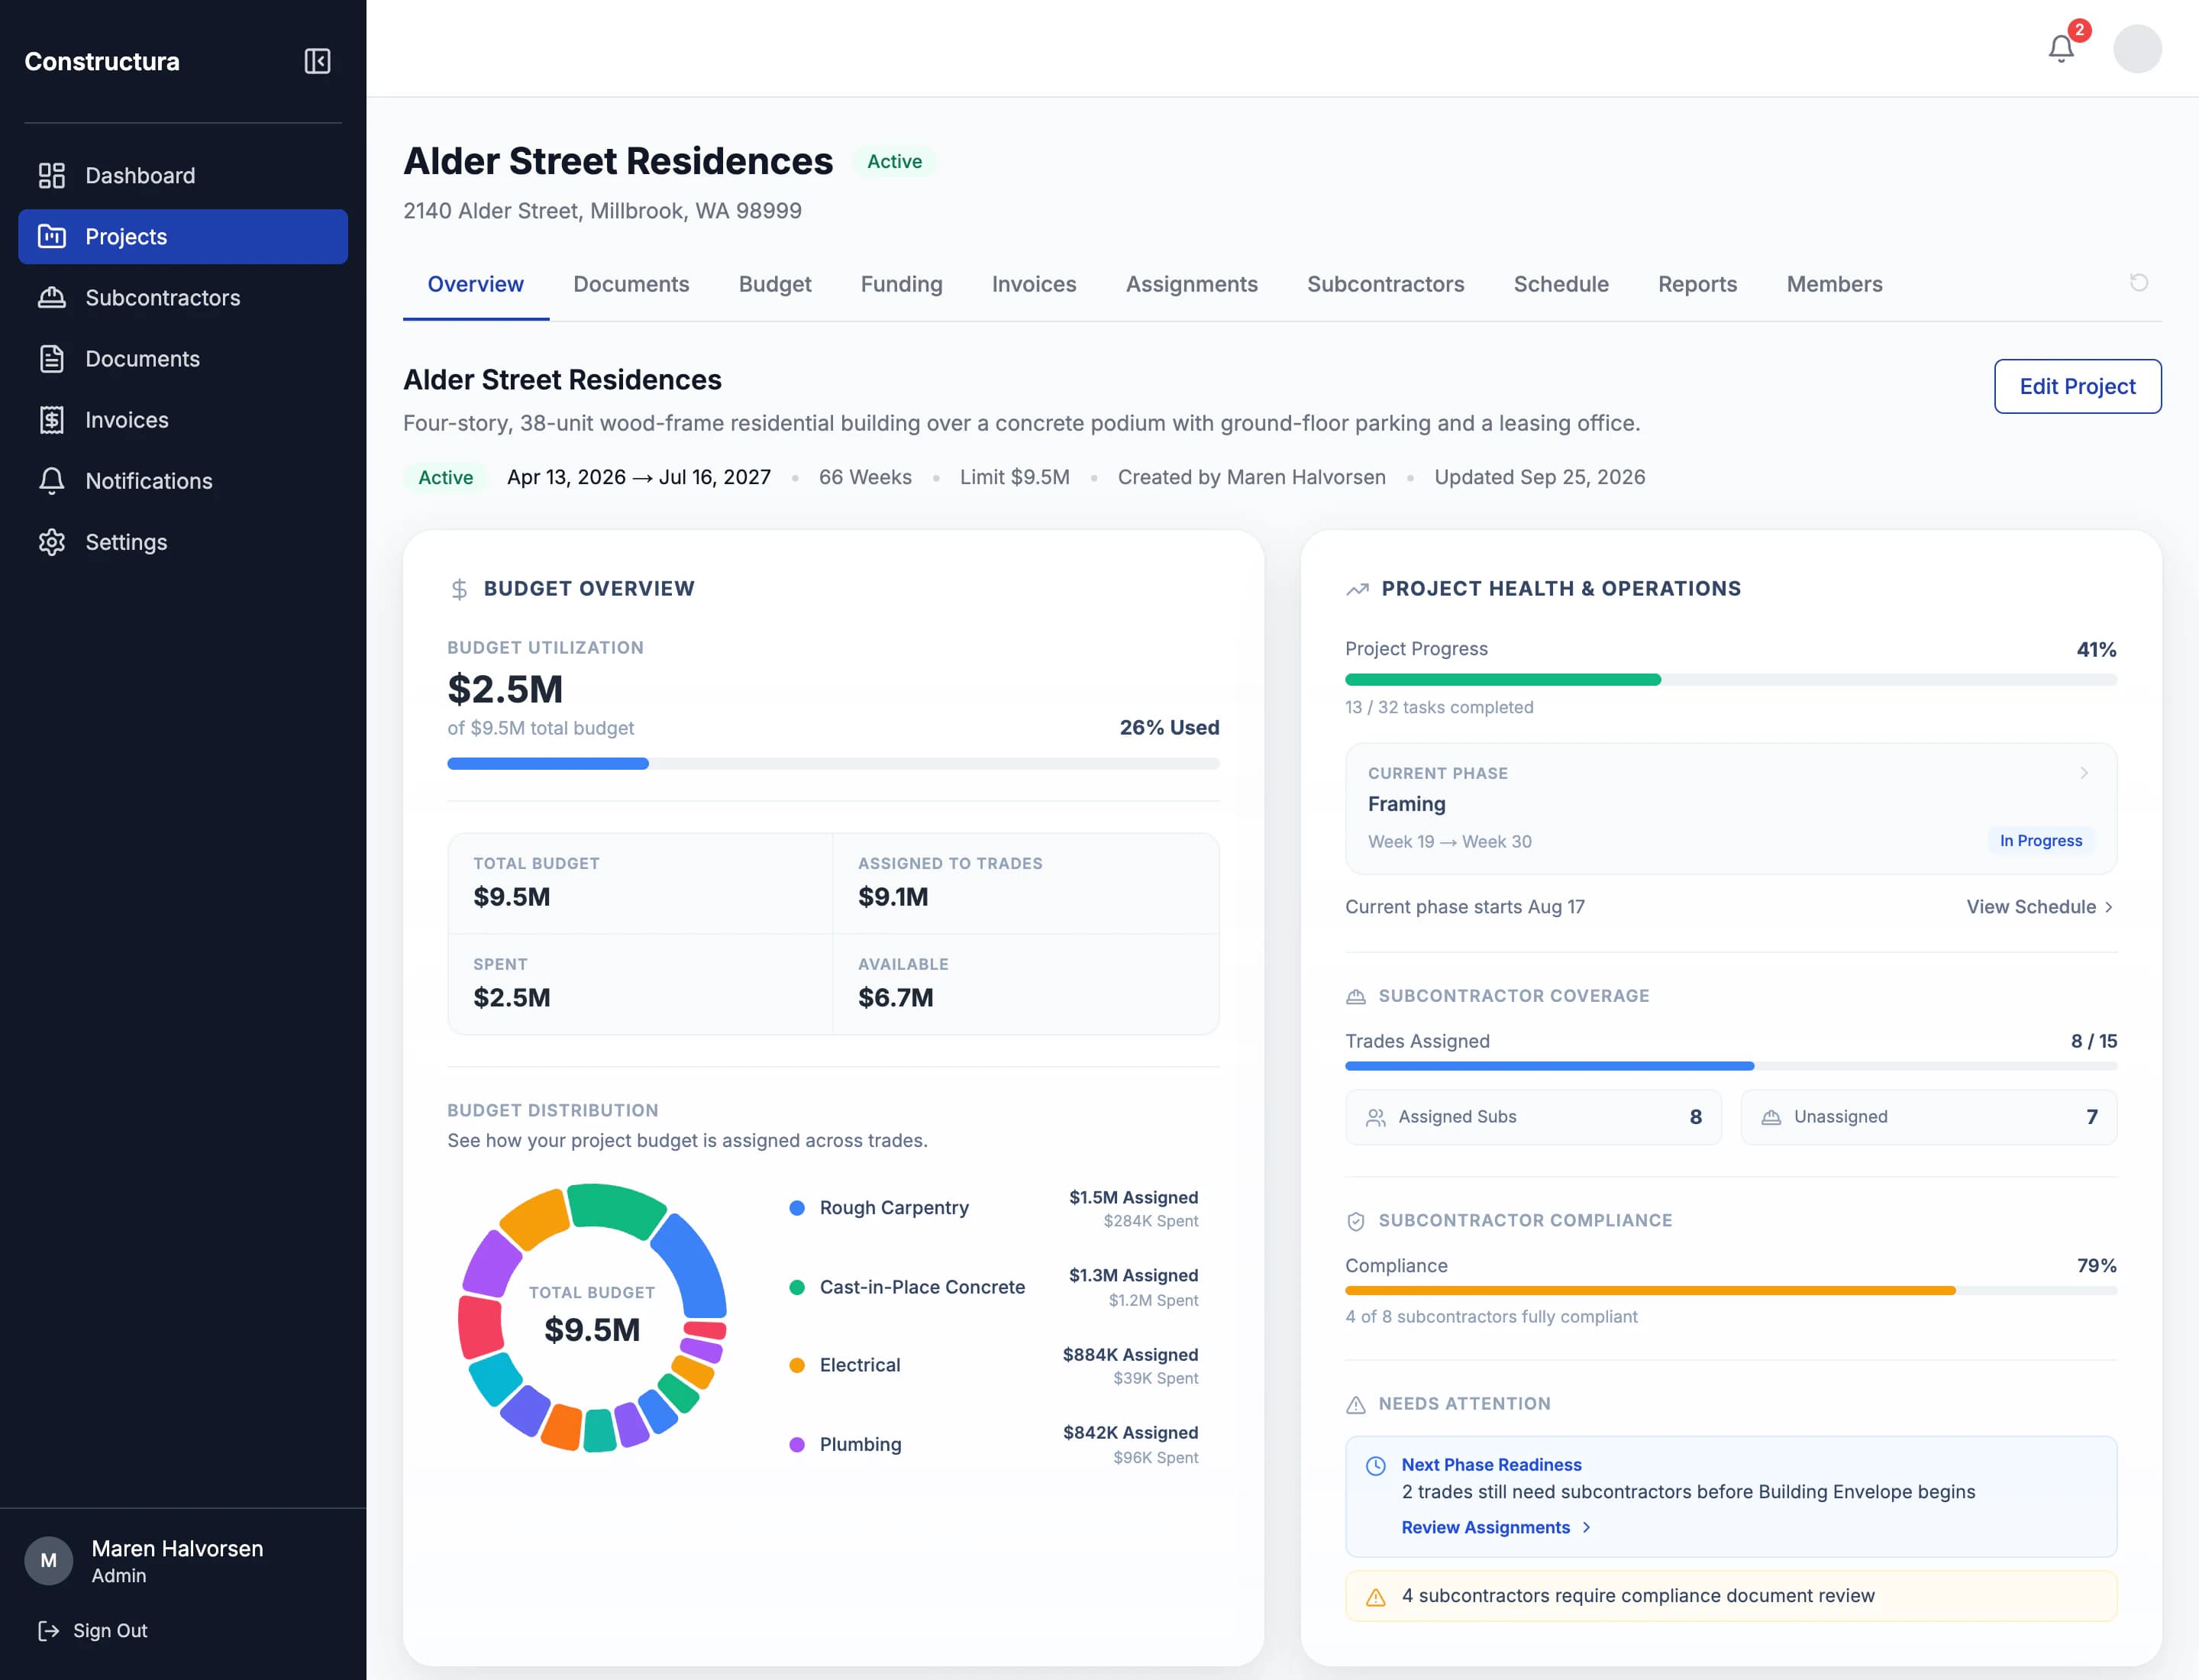The image size is (2199, 1680).
Task: Click the Budget Utilization progress bar
Action: 833,764
